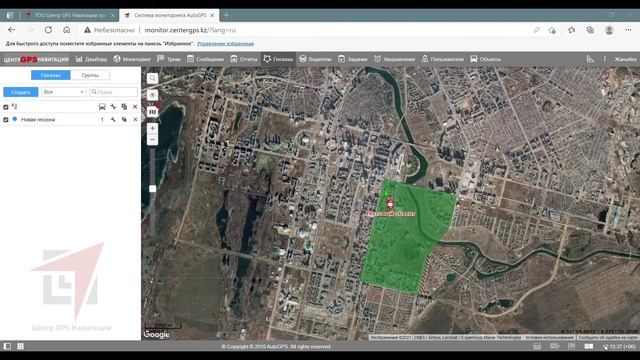Viewport: 640px width, 360px height.
Task: Click the red delete icon in list header
Action: coord(135,107)
